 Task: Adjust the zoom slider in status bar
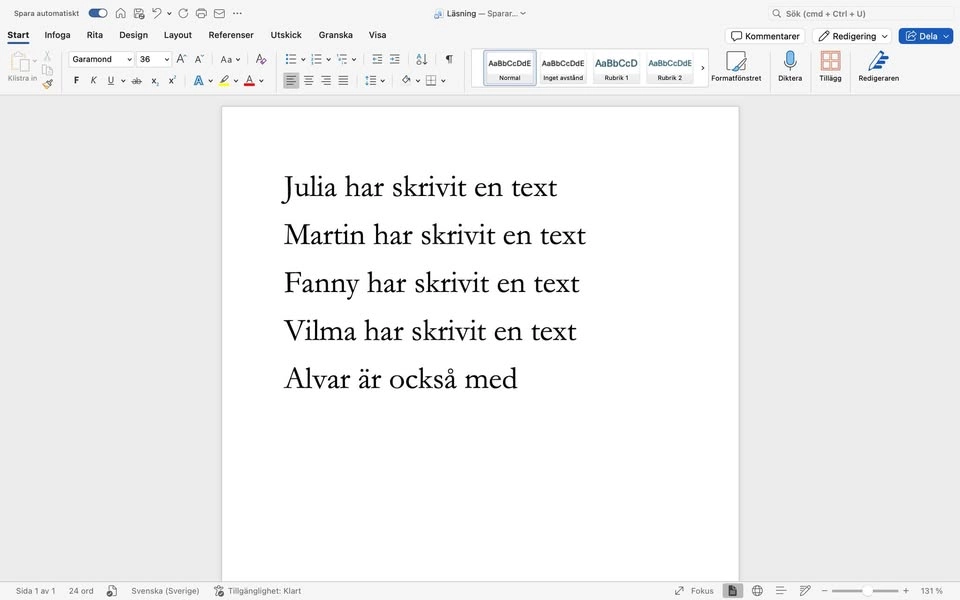[x=867, y=591]
